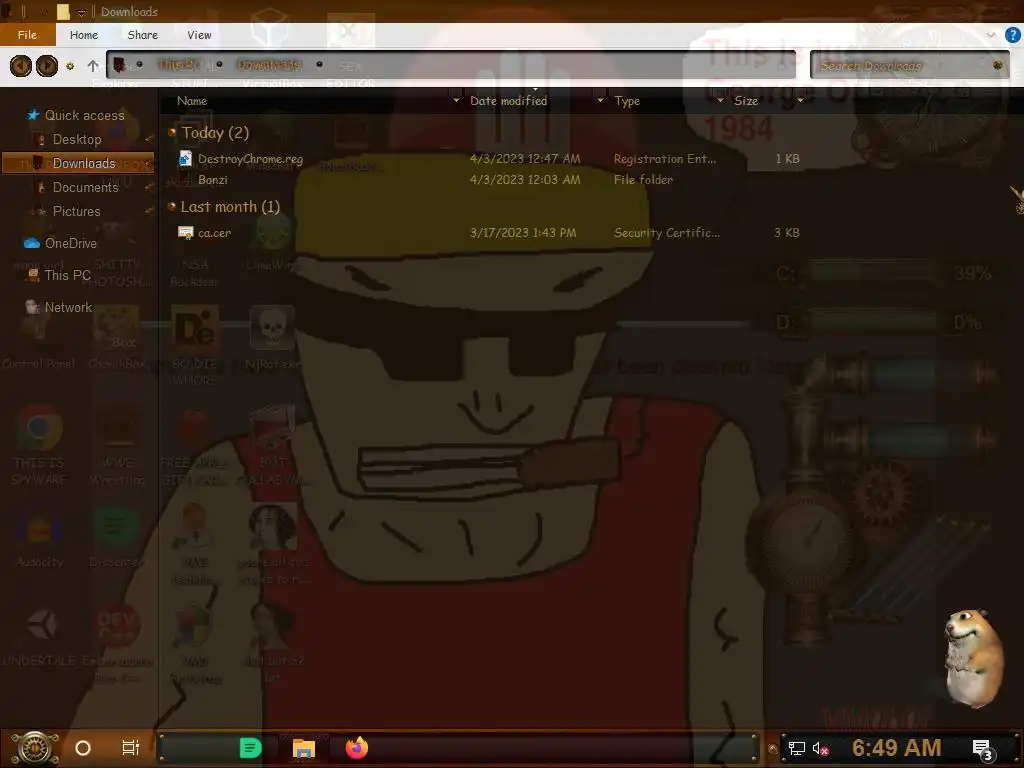Click the OneDrive cloud icon in sidebar
The image size is (1024, 768).
[32, 243]
